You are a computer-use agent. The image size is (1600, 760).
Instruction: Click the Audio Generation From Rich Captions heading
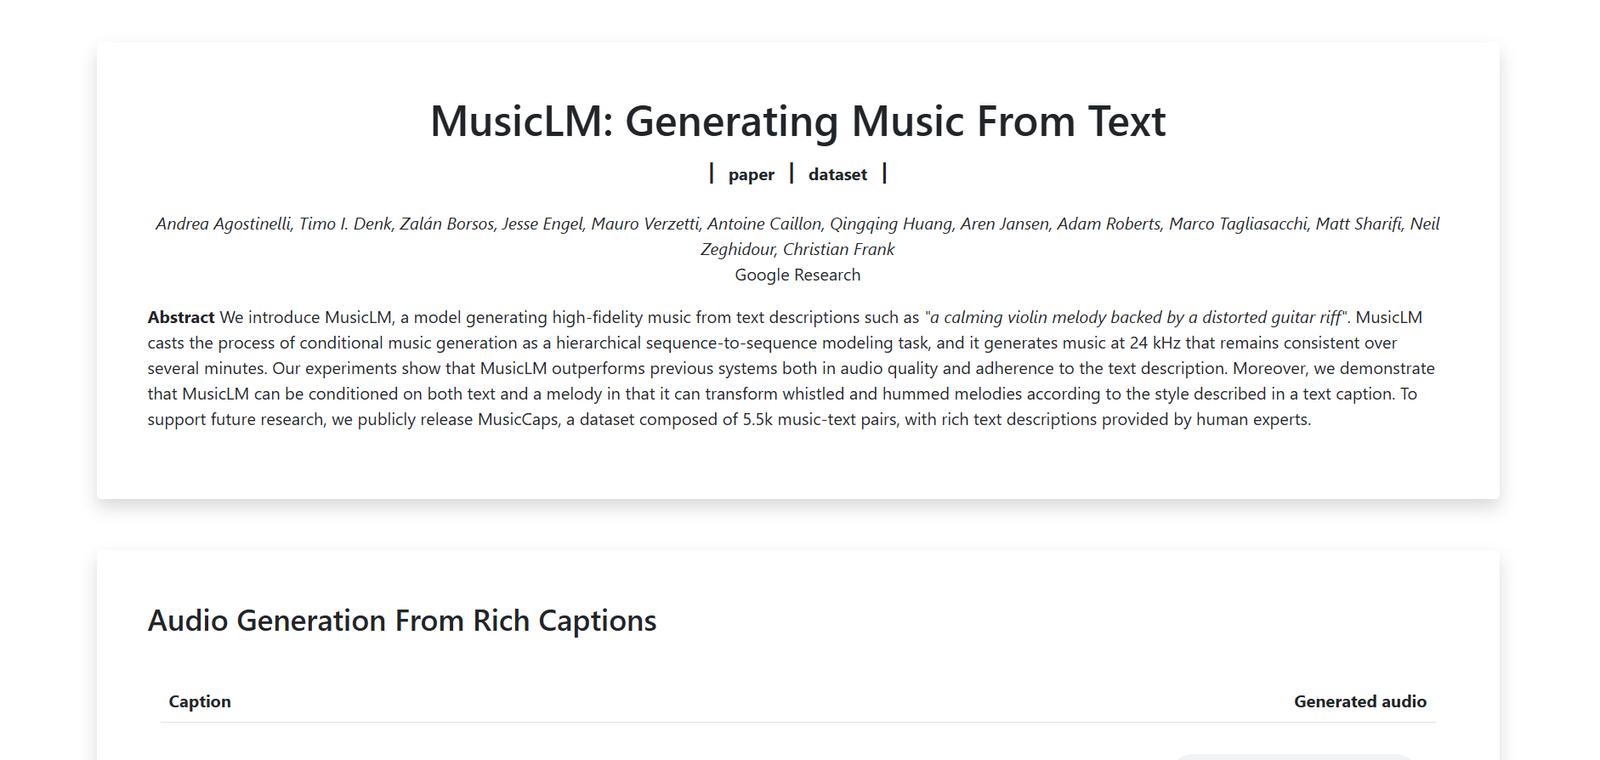coord(402,621)
